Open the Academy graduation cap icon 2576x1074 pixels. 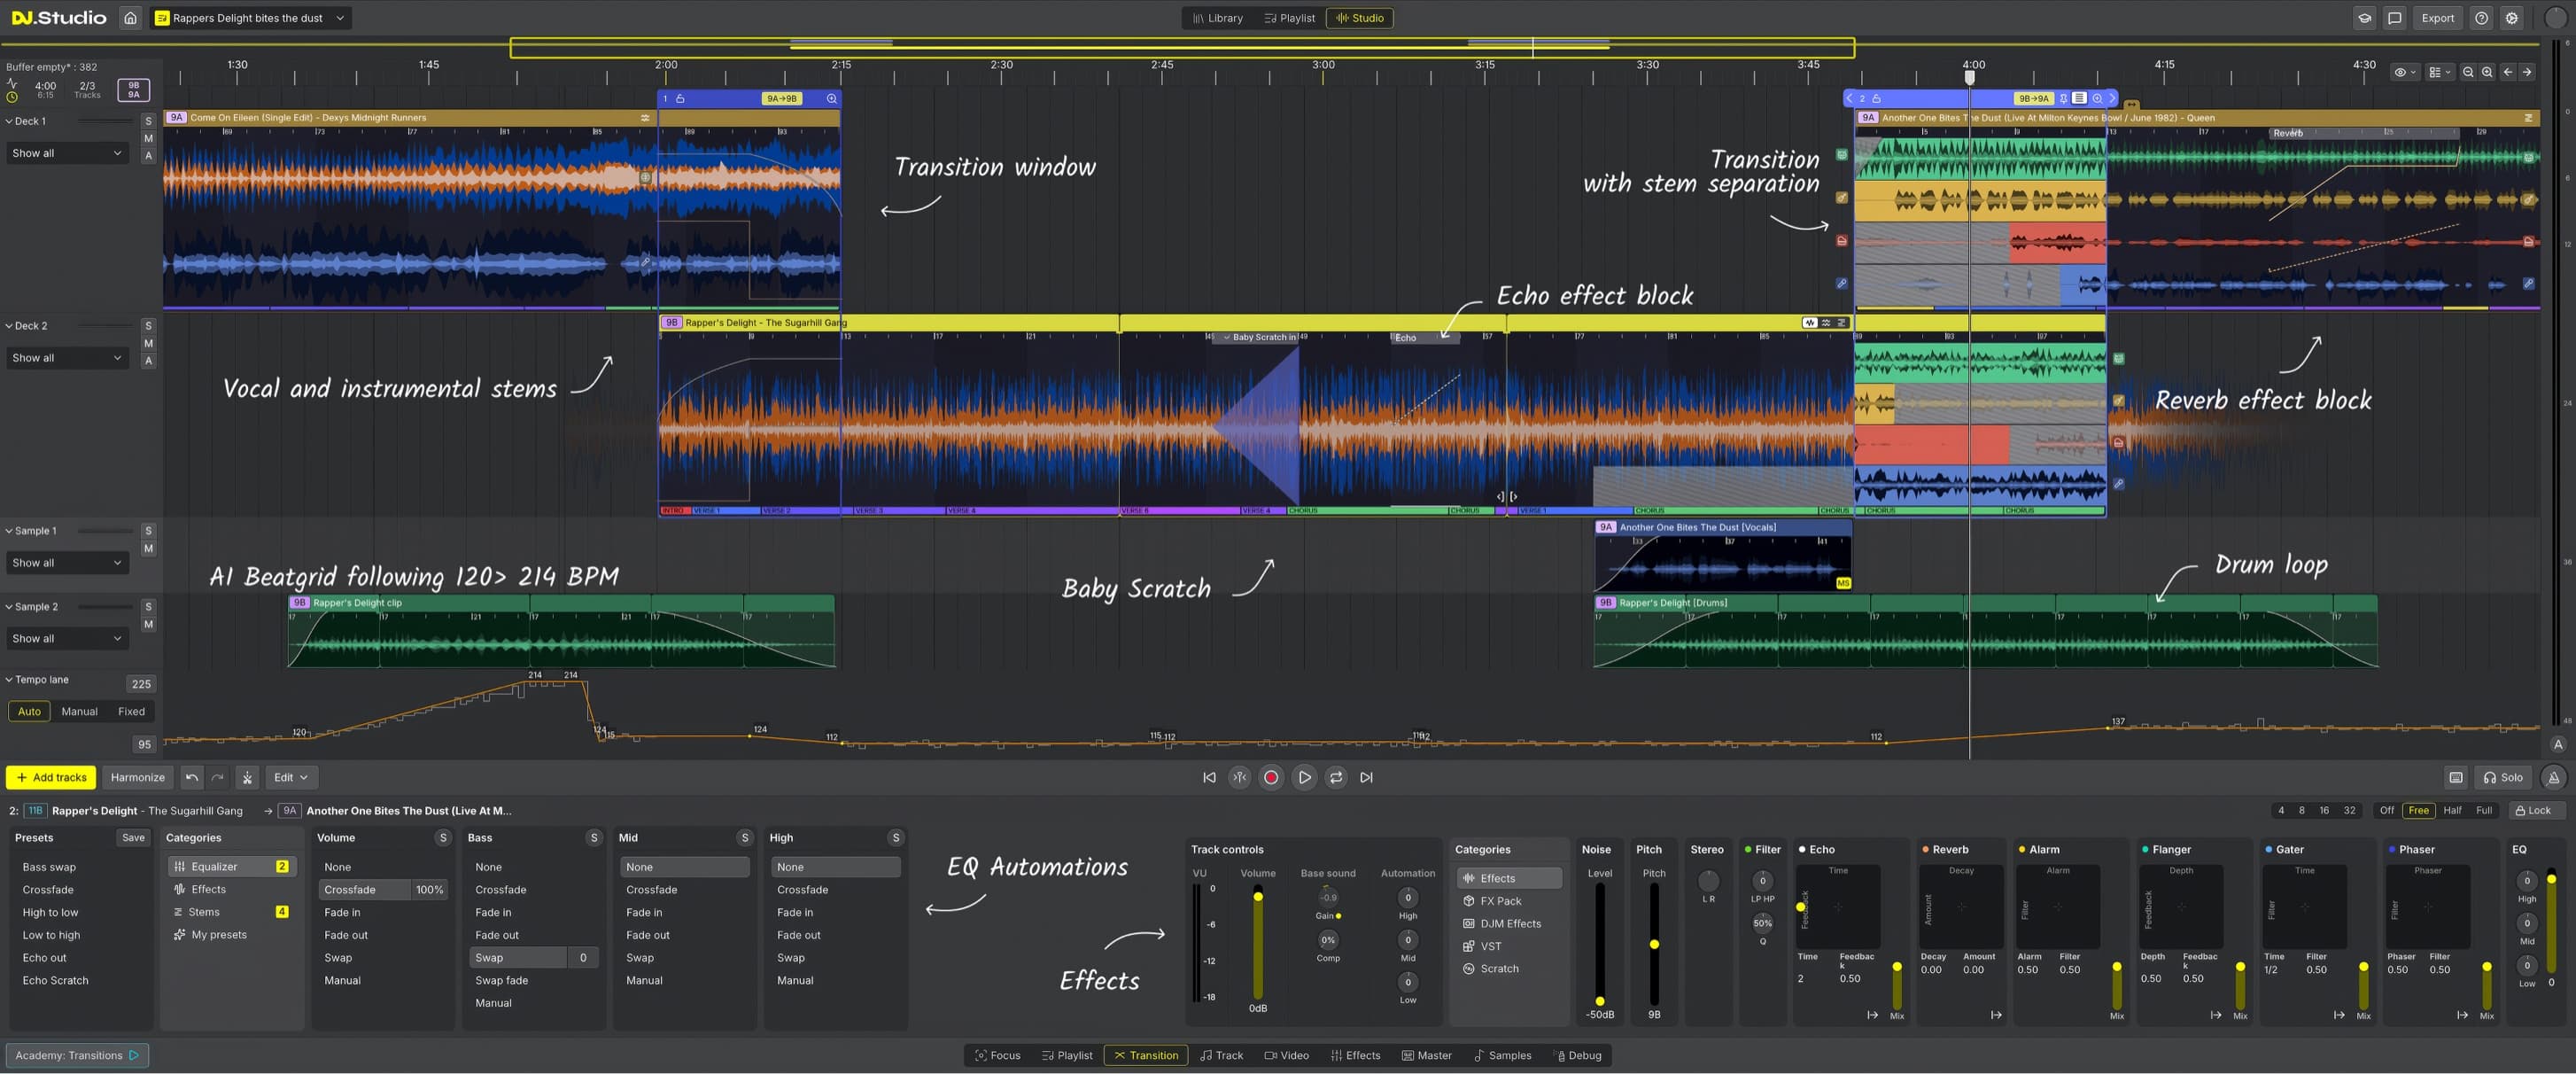[2365, 18]
